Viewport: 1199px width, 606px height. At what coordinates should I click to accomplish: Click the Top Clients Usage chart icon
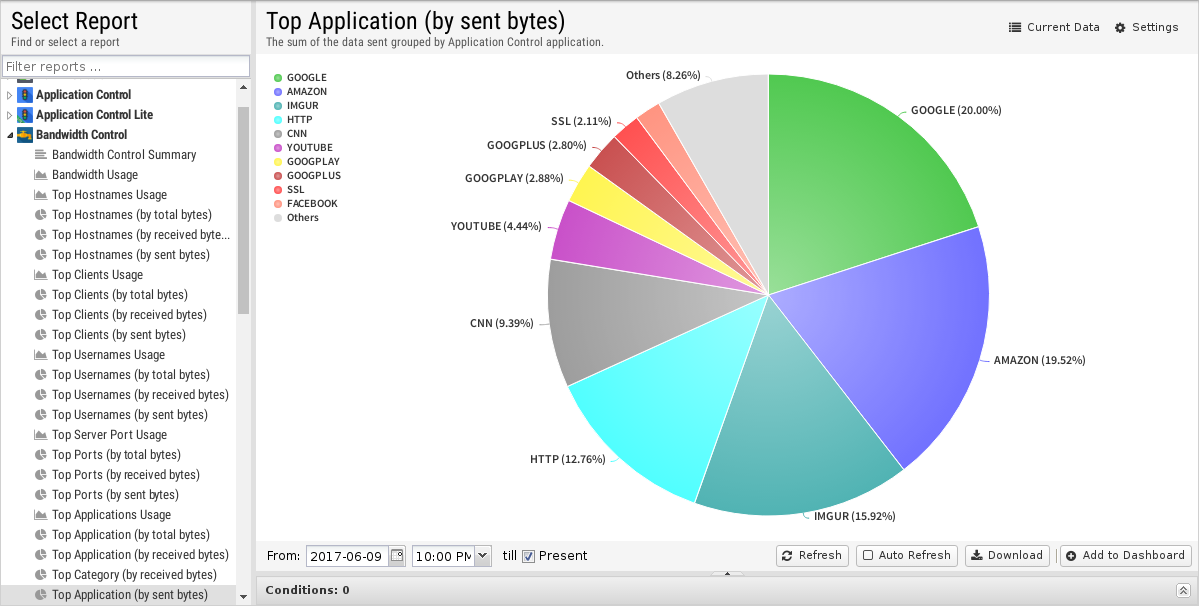tap(41, 275)
